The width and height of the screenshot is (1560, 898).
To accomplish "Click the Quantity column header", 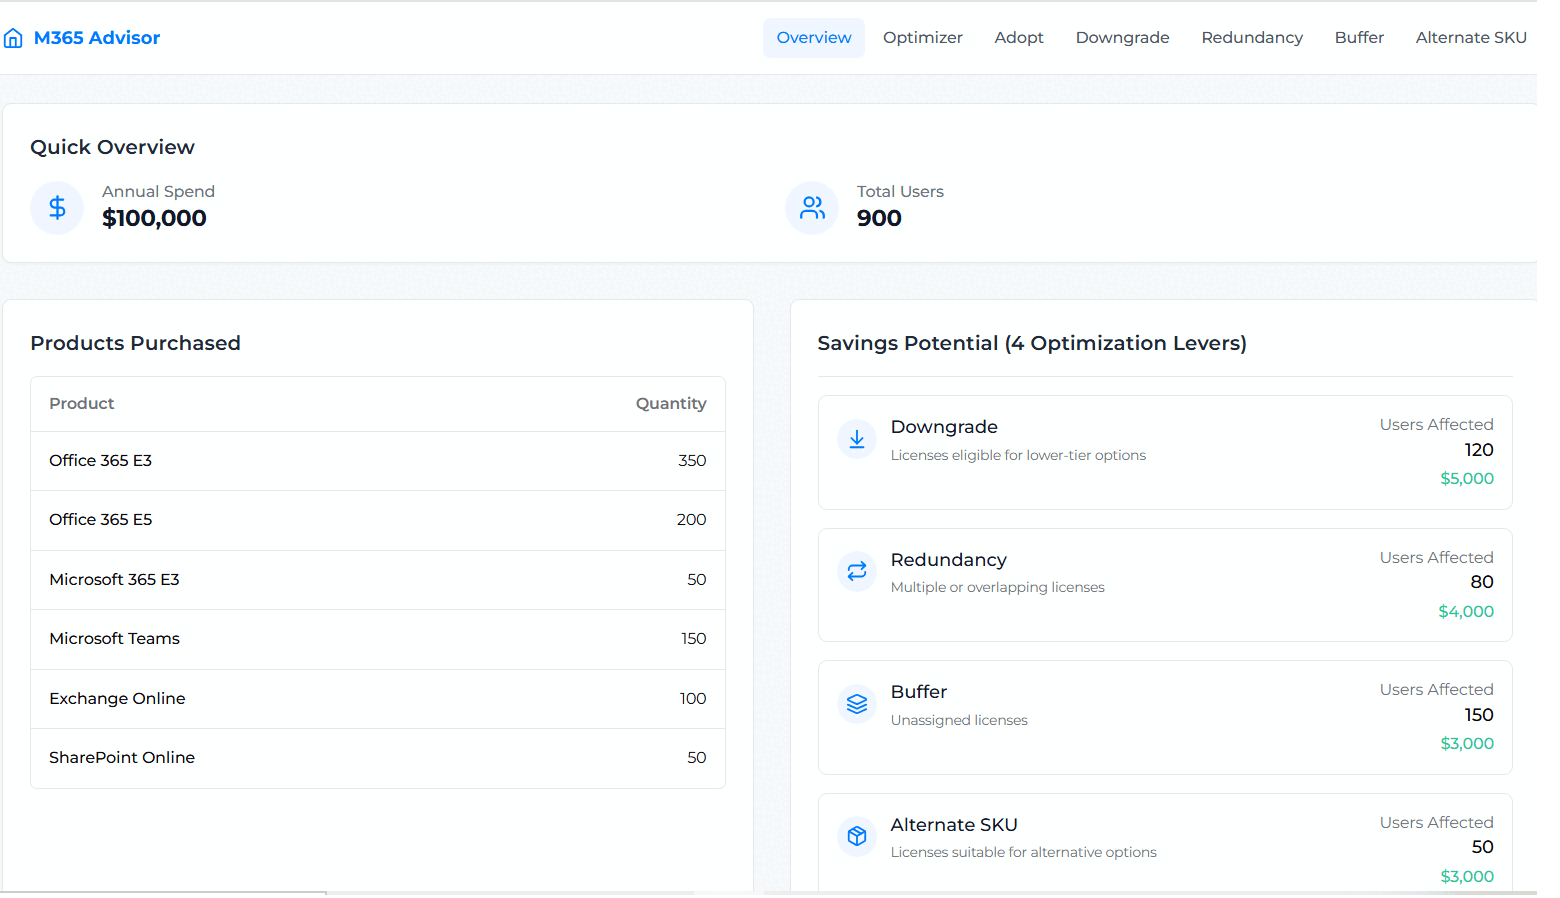I will coord(671,404).
